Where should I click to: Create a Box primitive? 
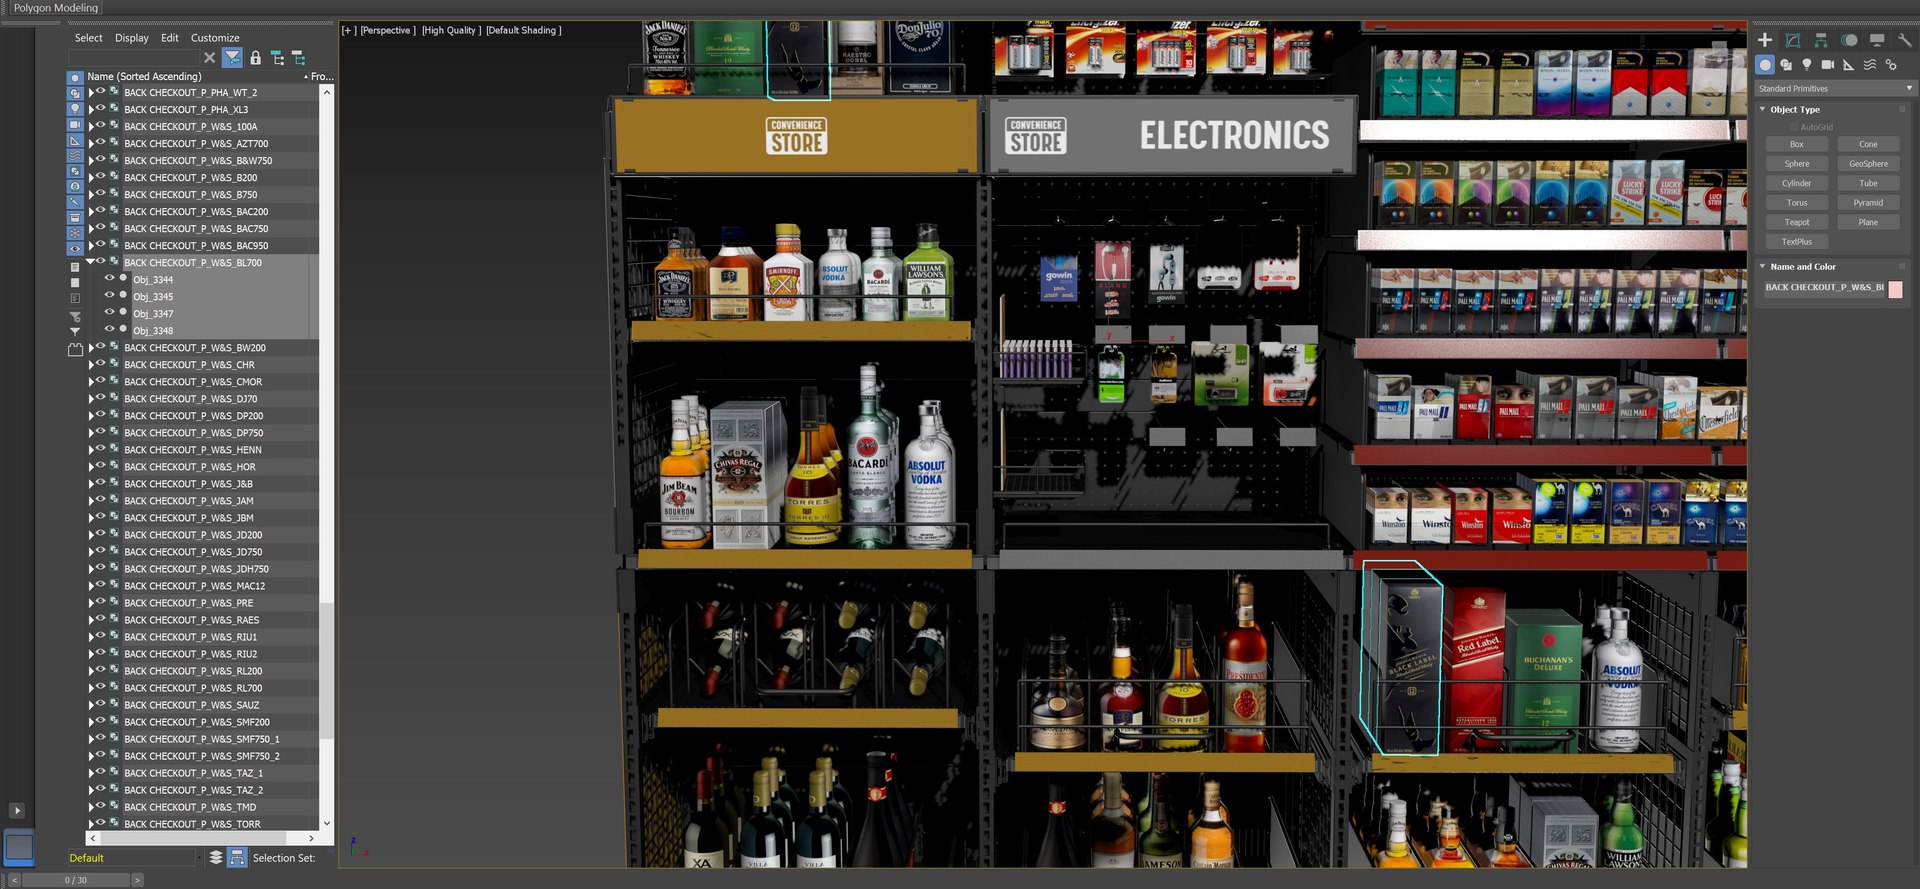[1797, 144]
